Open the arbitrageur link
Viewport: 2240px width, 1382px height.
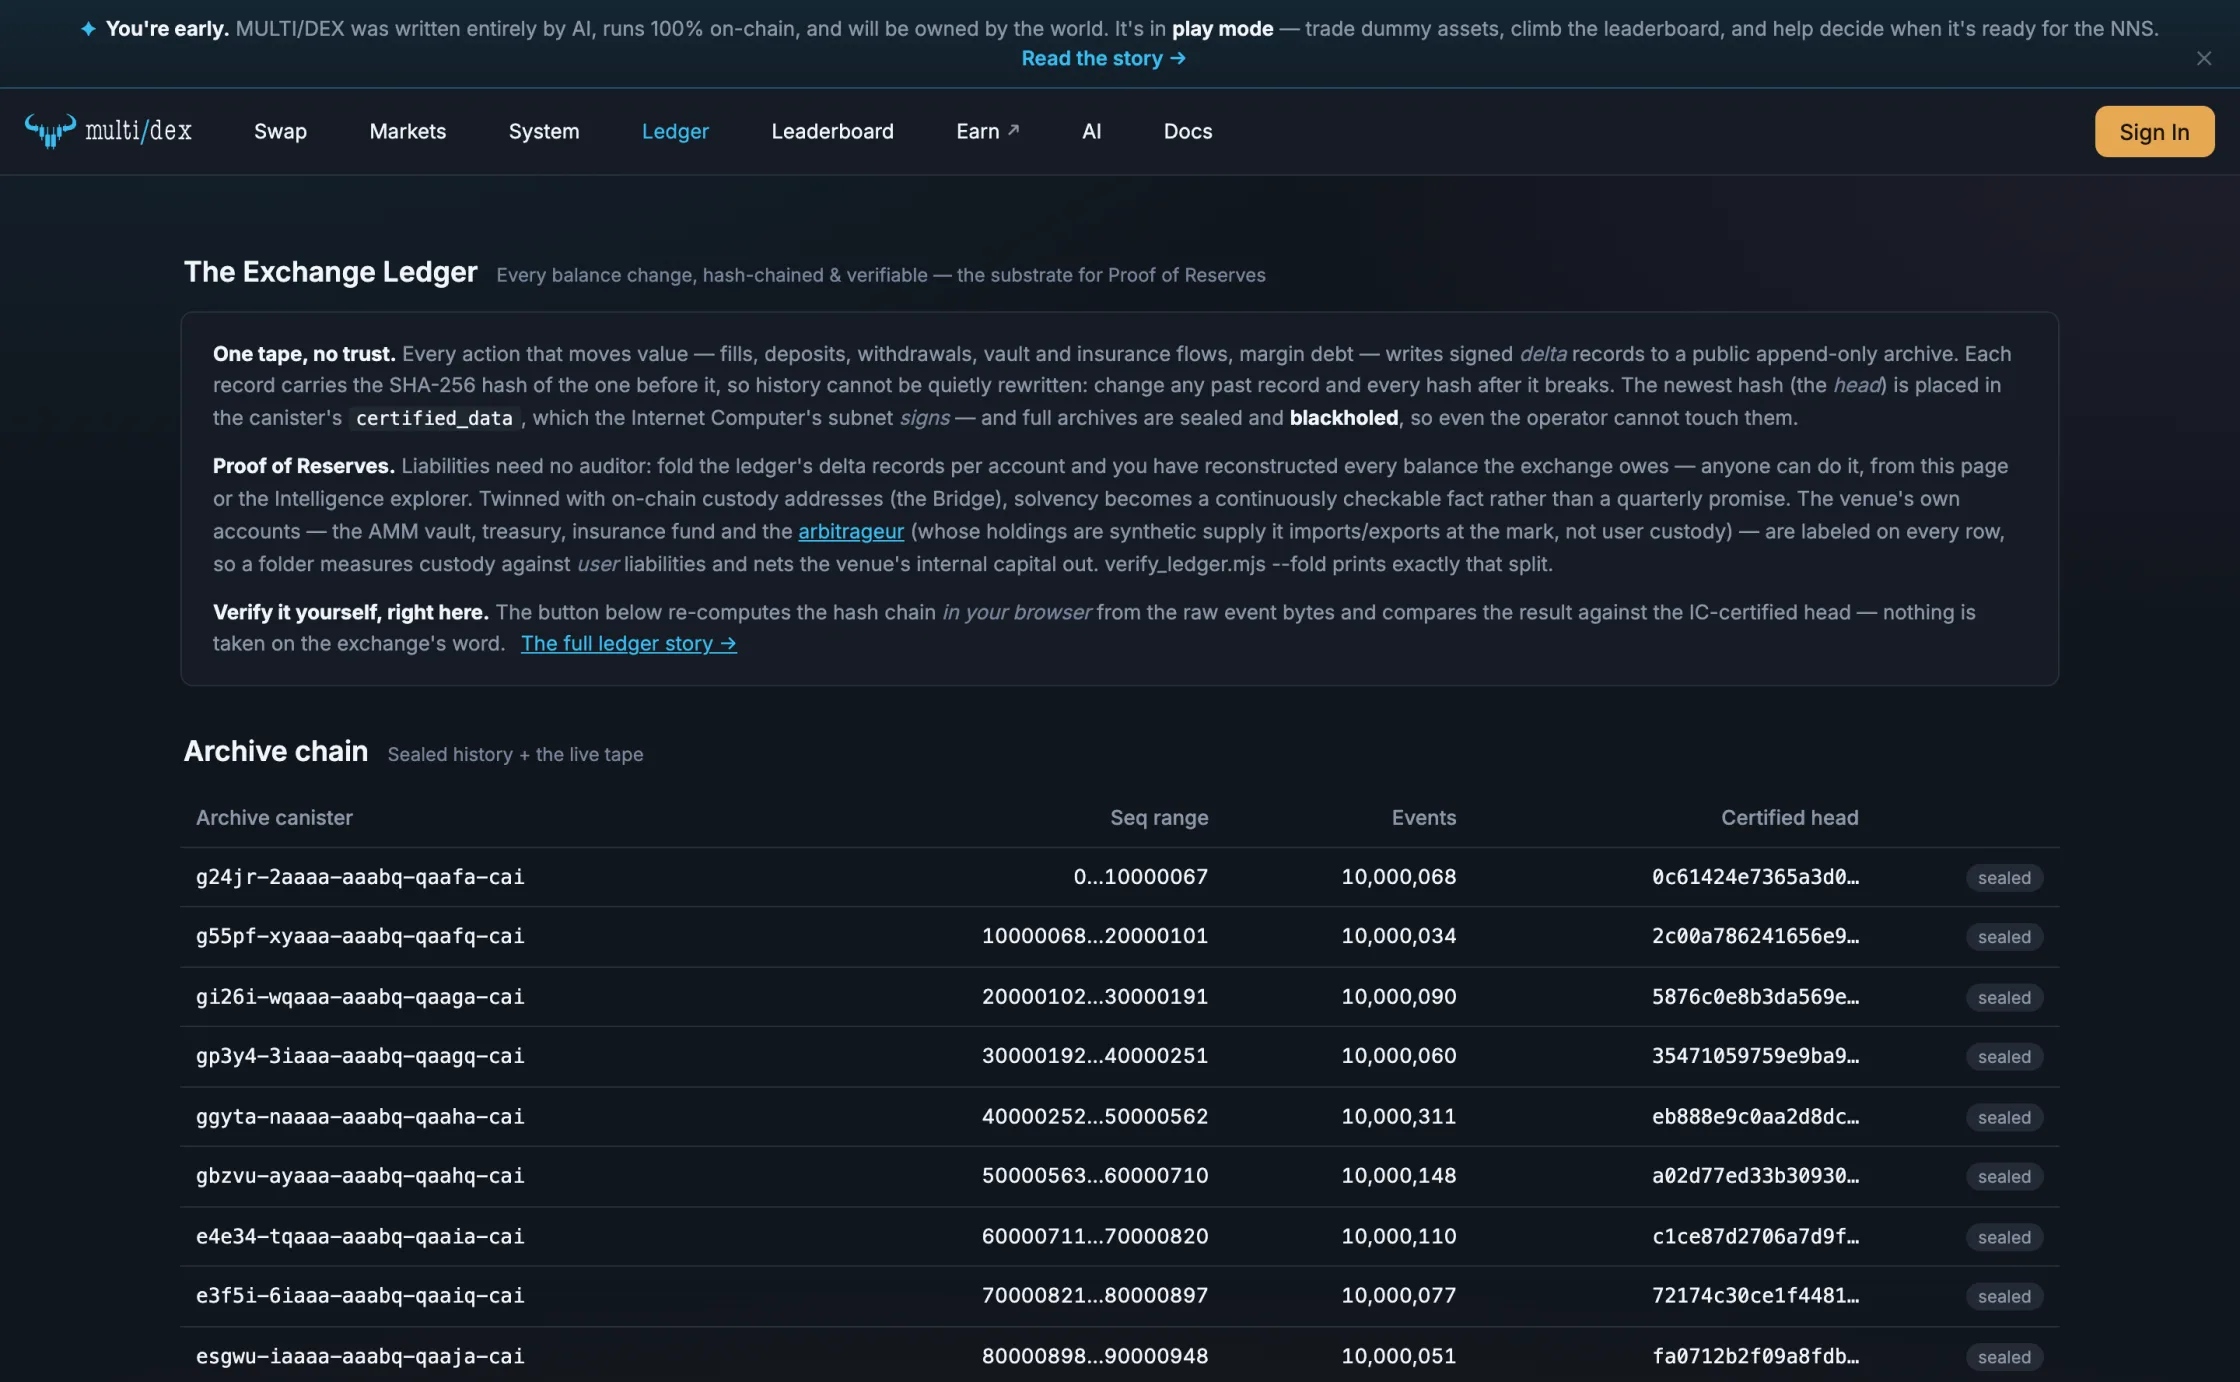click(851, 531)
